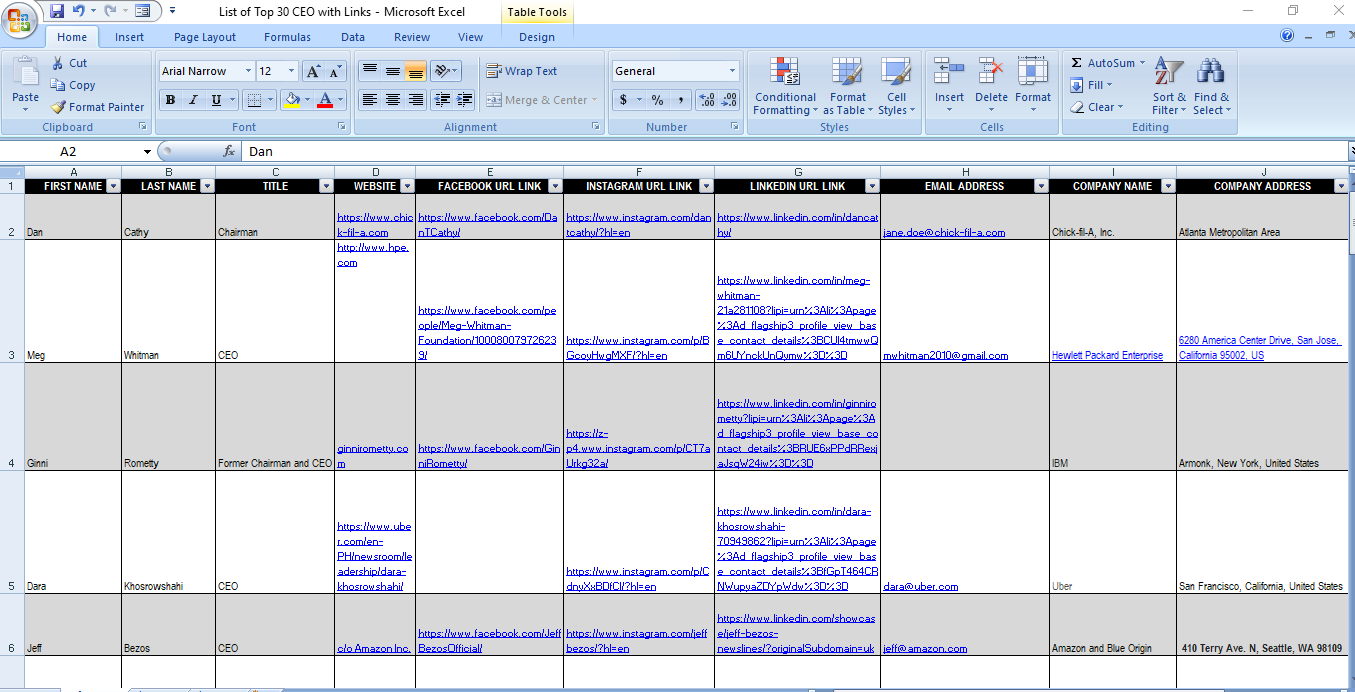The height and width of the screenshot is (692, 1355).
Task: Click the Delete cells button
Action: [991, 86]
